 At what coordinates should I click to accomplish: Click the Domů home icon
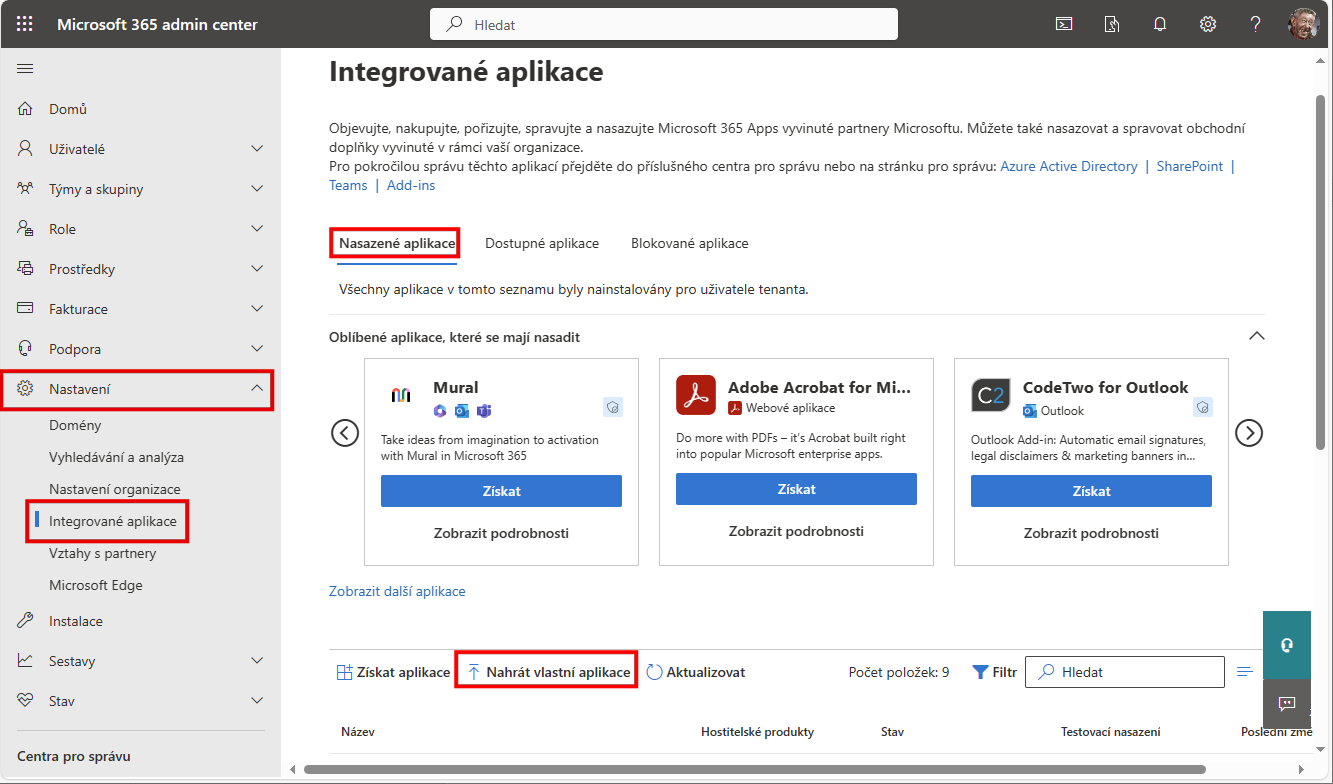(26, 109)
